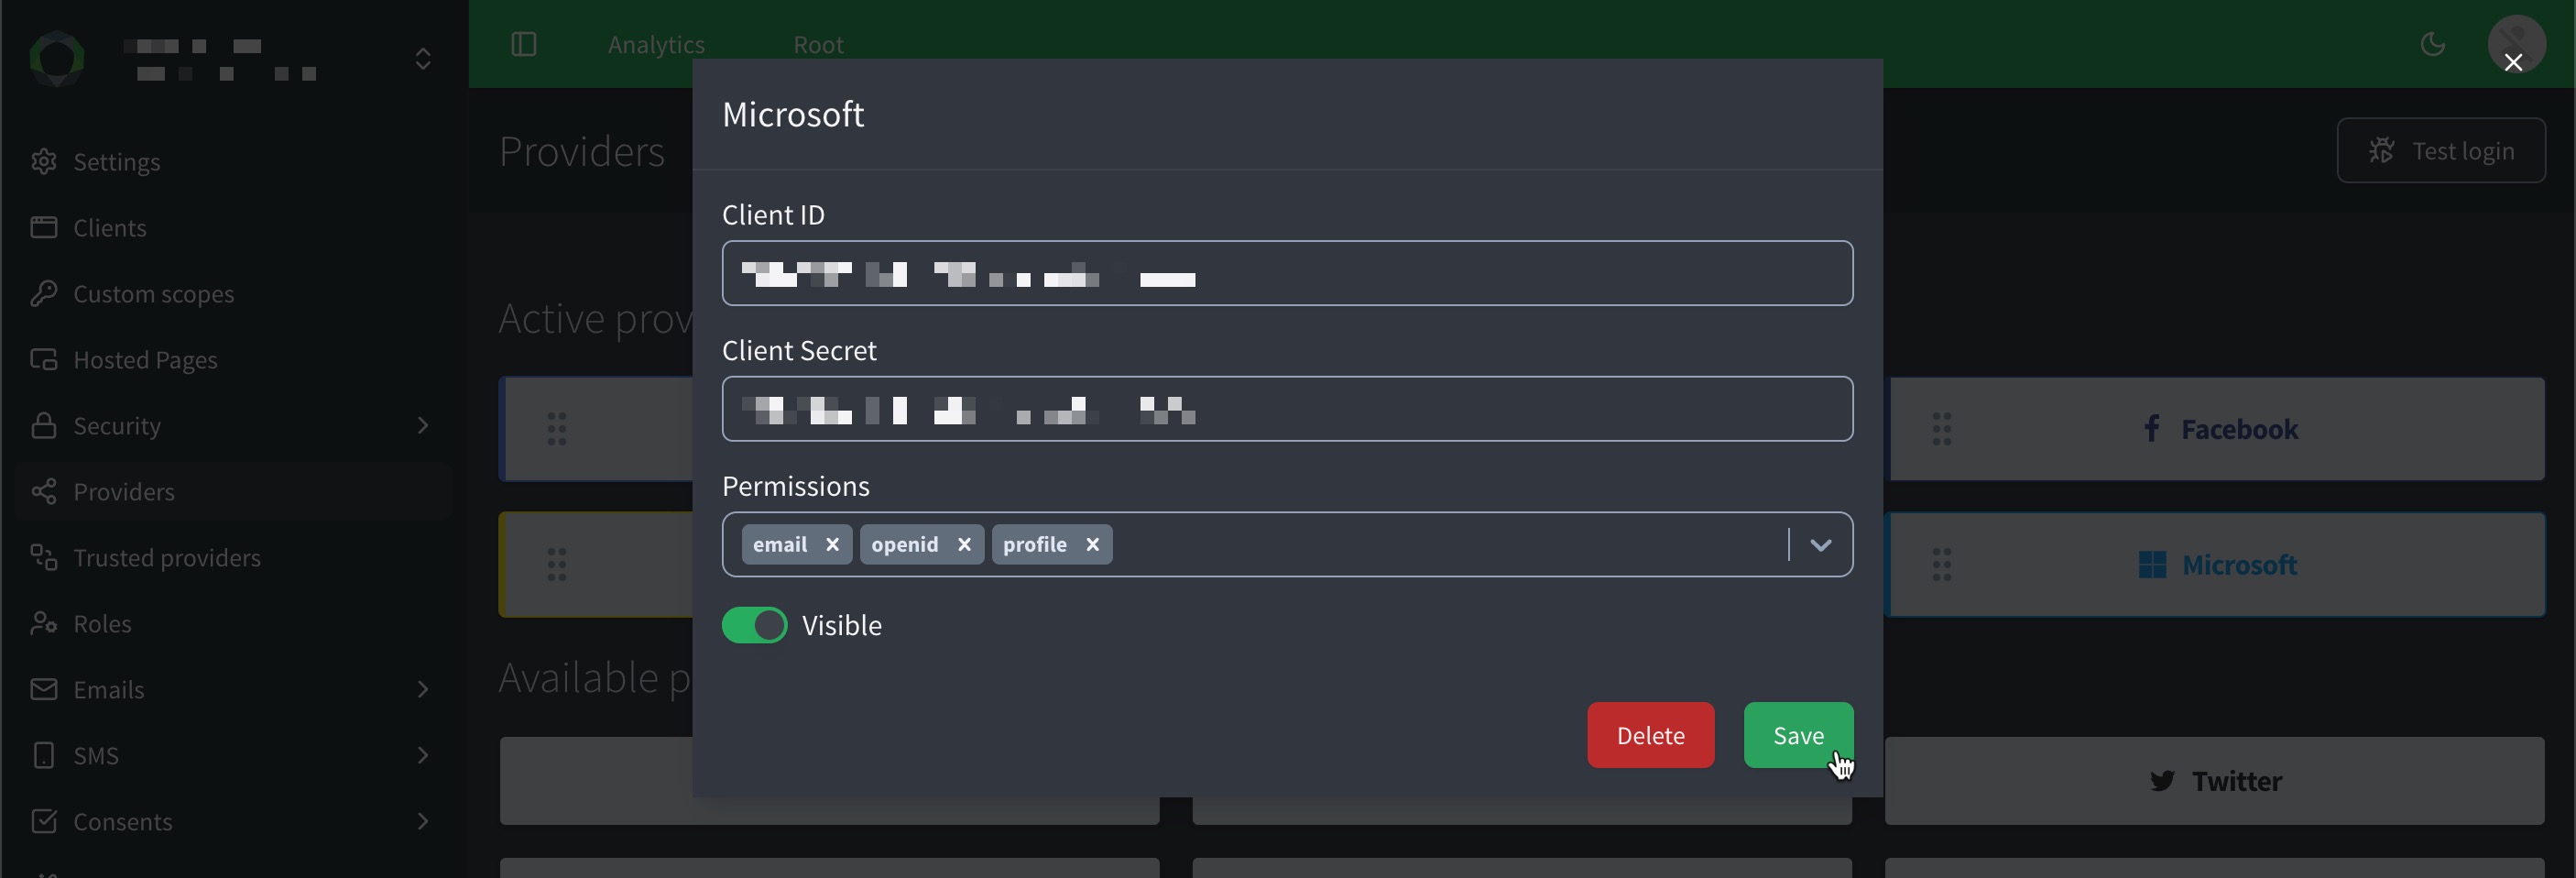Open Custom scopes from the sidebar
Screen dimensions: 2576x878
tap(153, 293)
